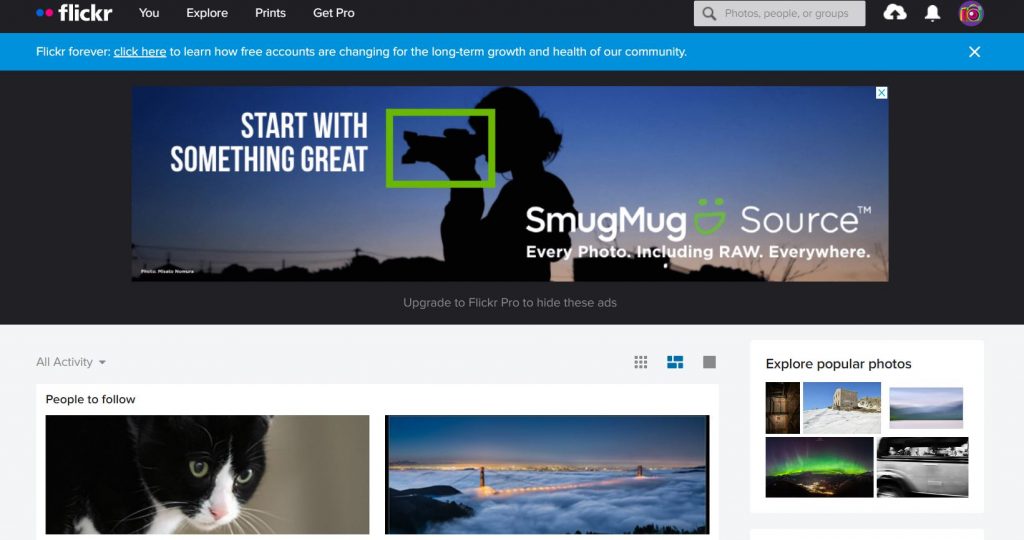Image resolution: width=1024 pixels, height=540 pixels.
Task: Open the black and white cat photo
Action: click(207, 475)
